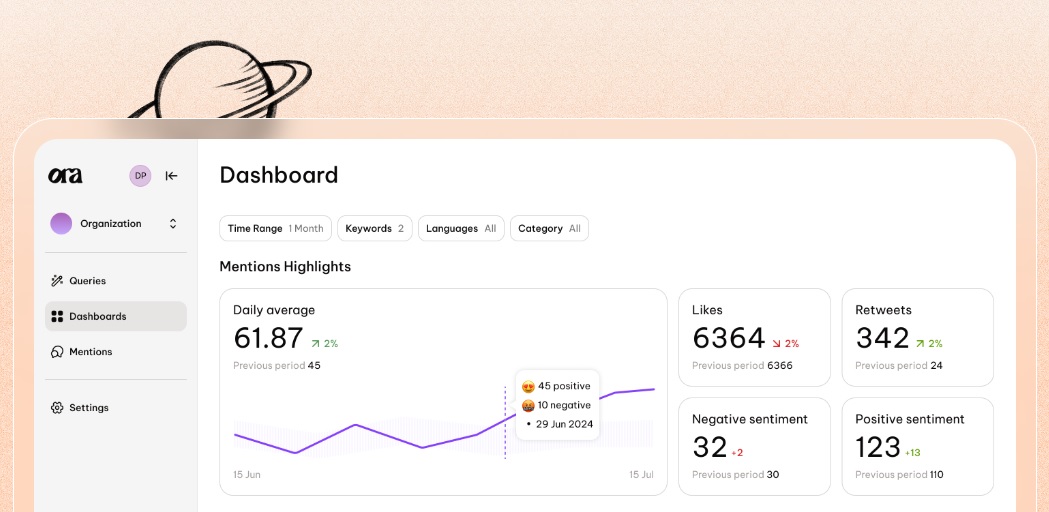The width and height of the screenshot is (1049, 512).
Task: Click the 45 positive tooltip text
Action: tap(564, 386)
